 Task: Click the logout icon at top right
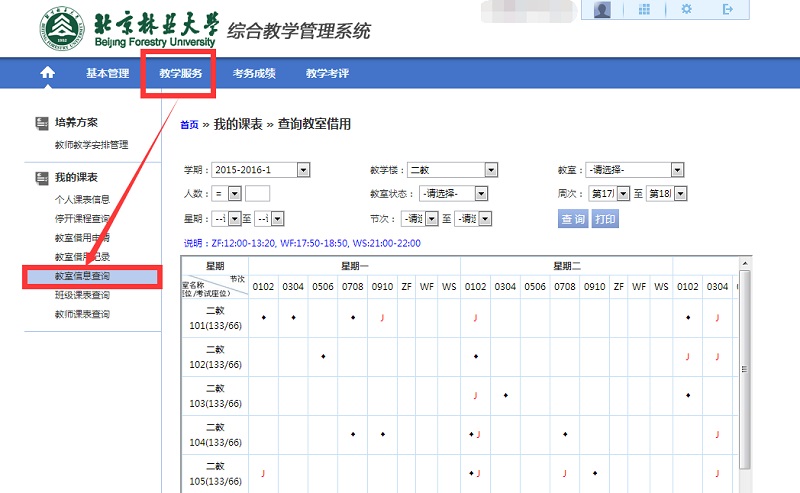coord(728,10)
